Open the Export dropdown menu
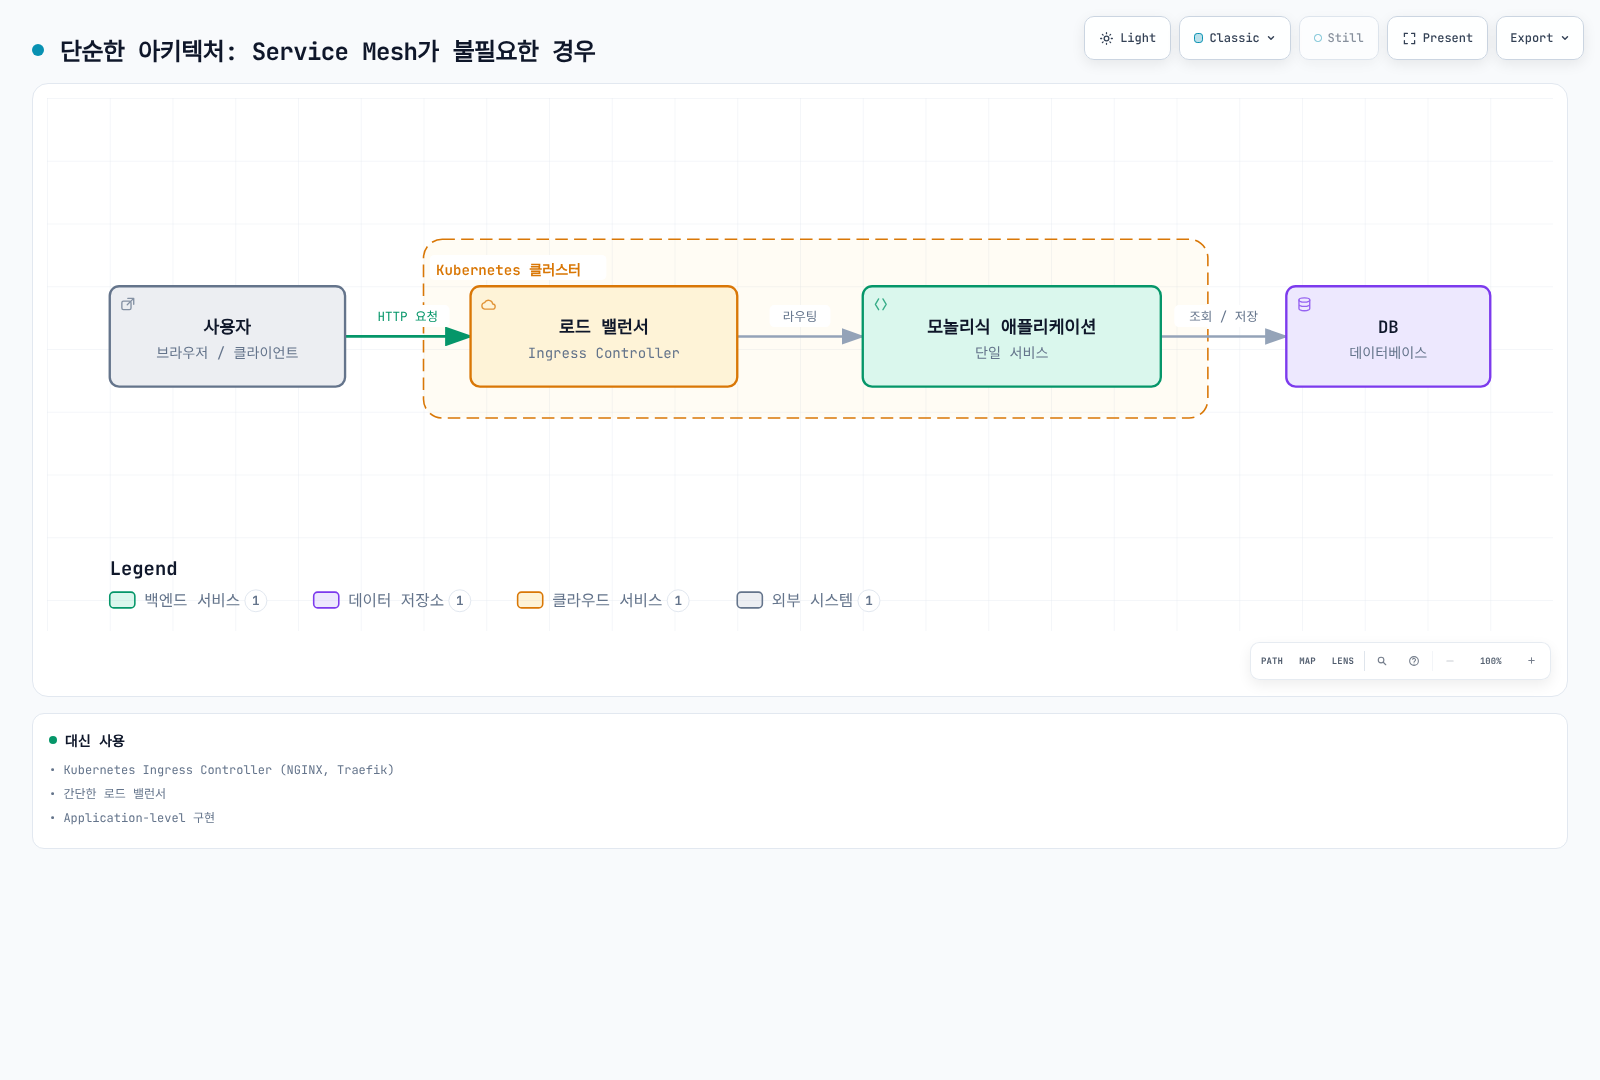Screen dimensions: 1600x1080 coord(1539,38)
